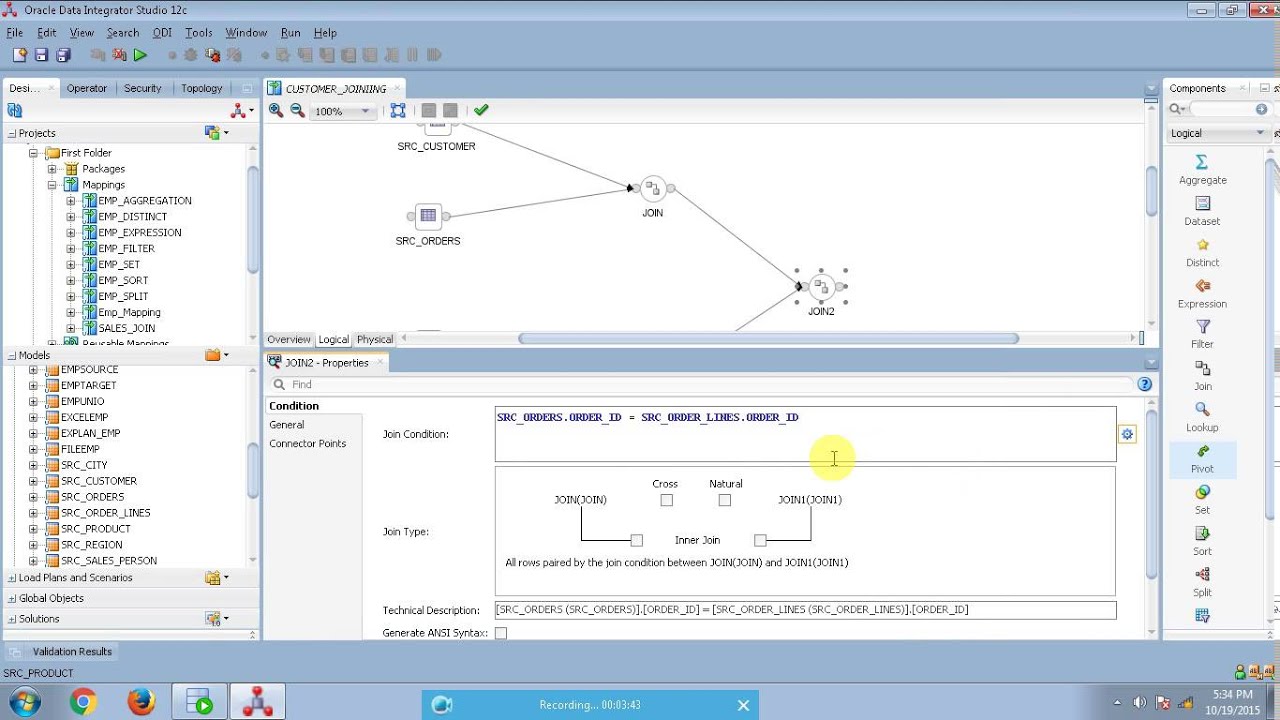Expand the EMP_AGGREGATION mapping node
Screen dimensions: 1280x720
[70, 201]
